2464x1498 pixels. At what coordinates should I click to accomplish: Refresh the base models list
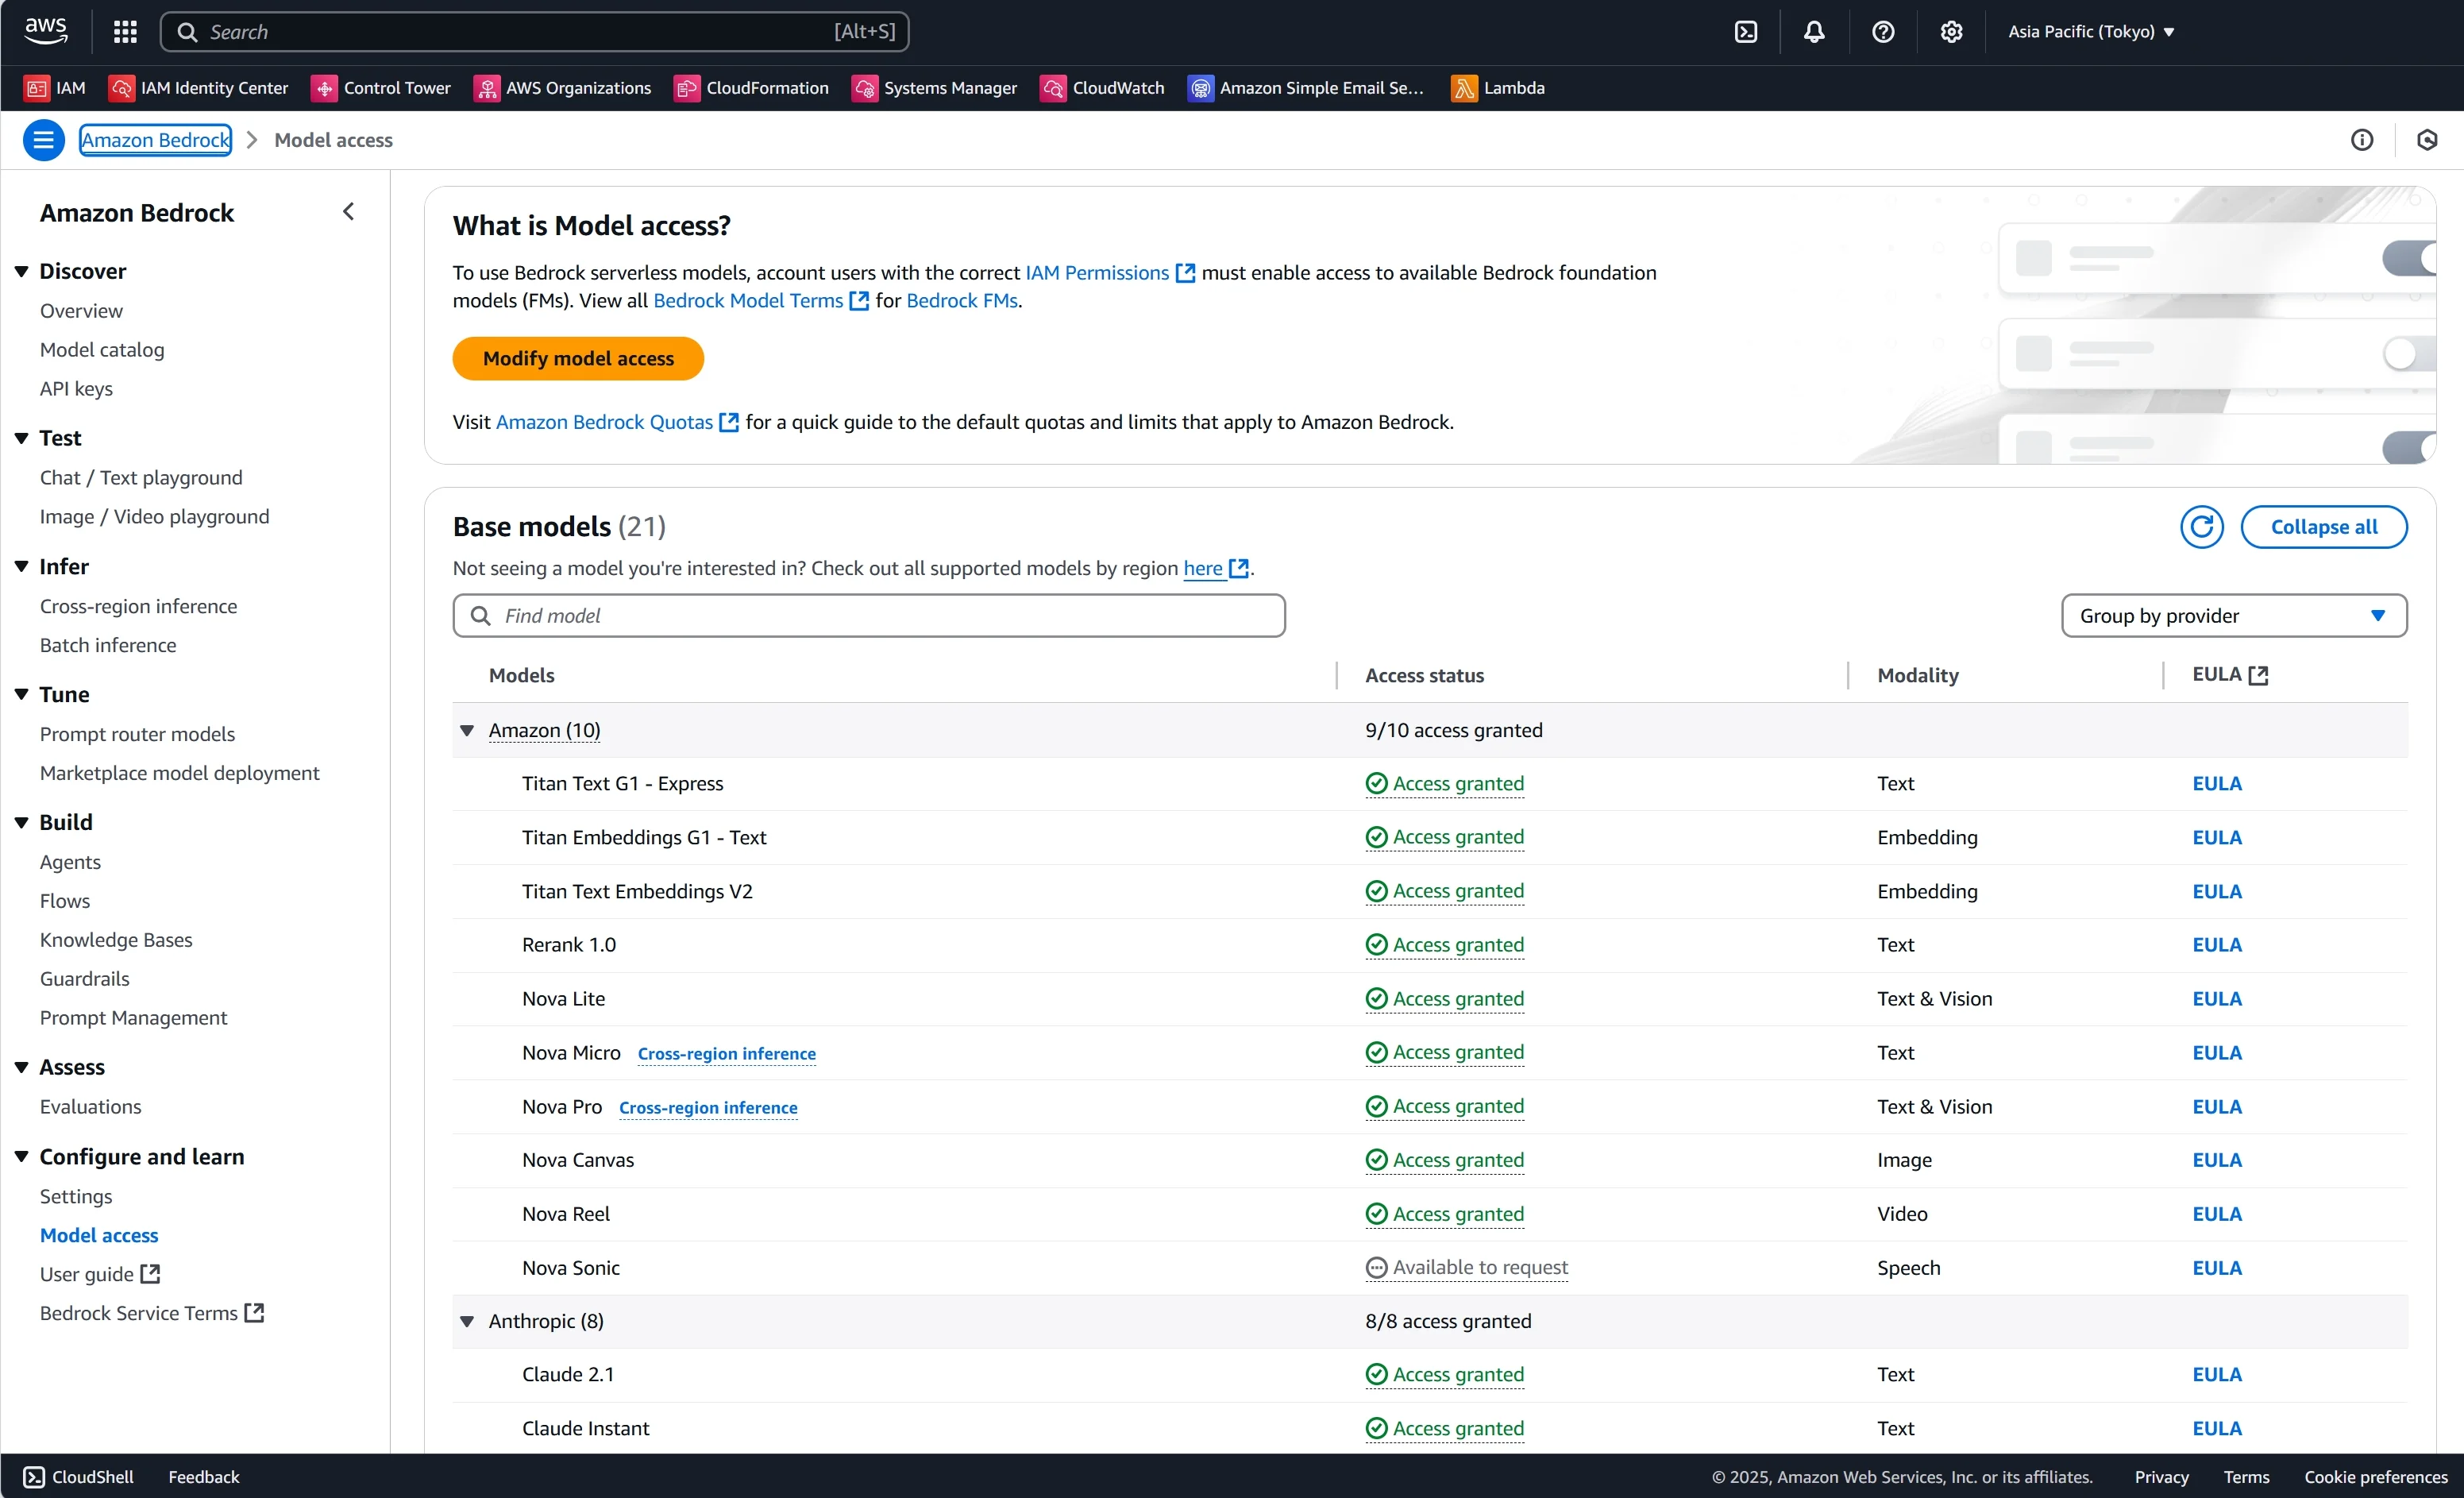pyautogui.click(x=2202, y=527)
